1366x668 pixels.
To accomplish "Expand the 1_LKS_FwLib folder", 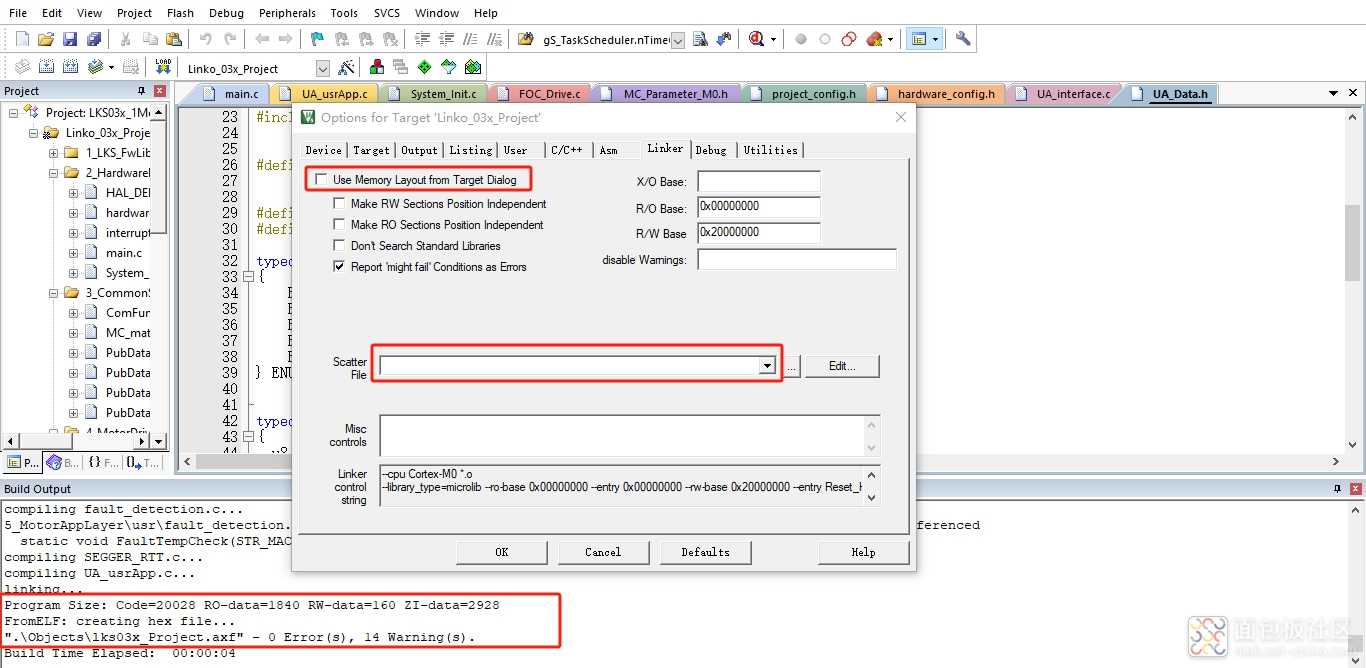I will (x=54, y=153).
